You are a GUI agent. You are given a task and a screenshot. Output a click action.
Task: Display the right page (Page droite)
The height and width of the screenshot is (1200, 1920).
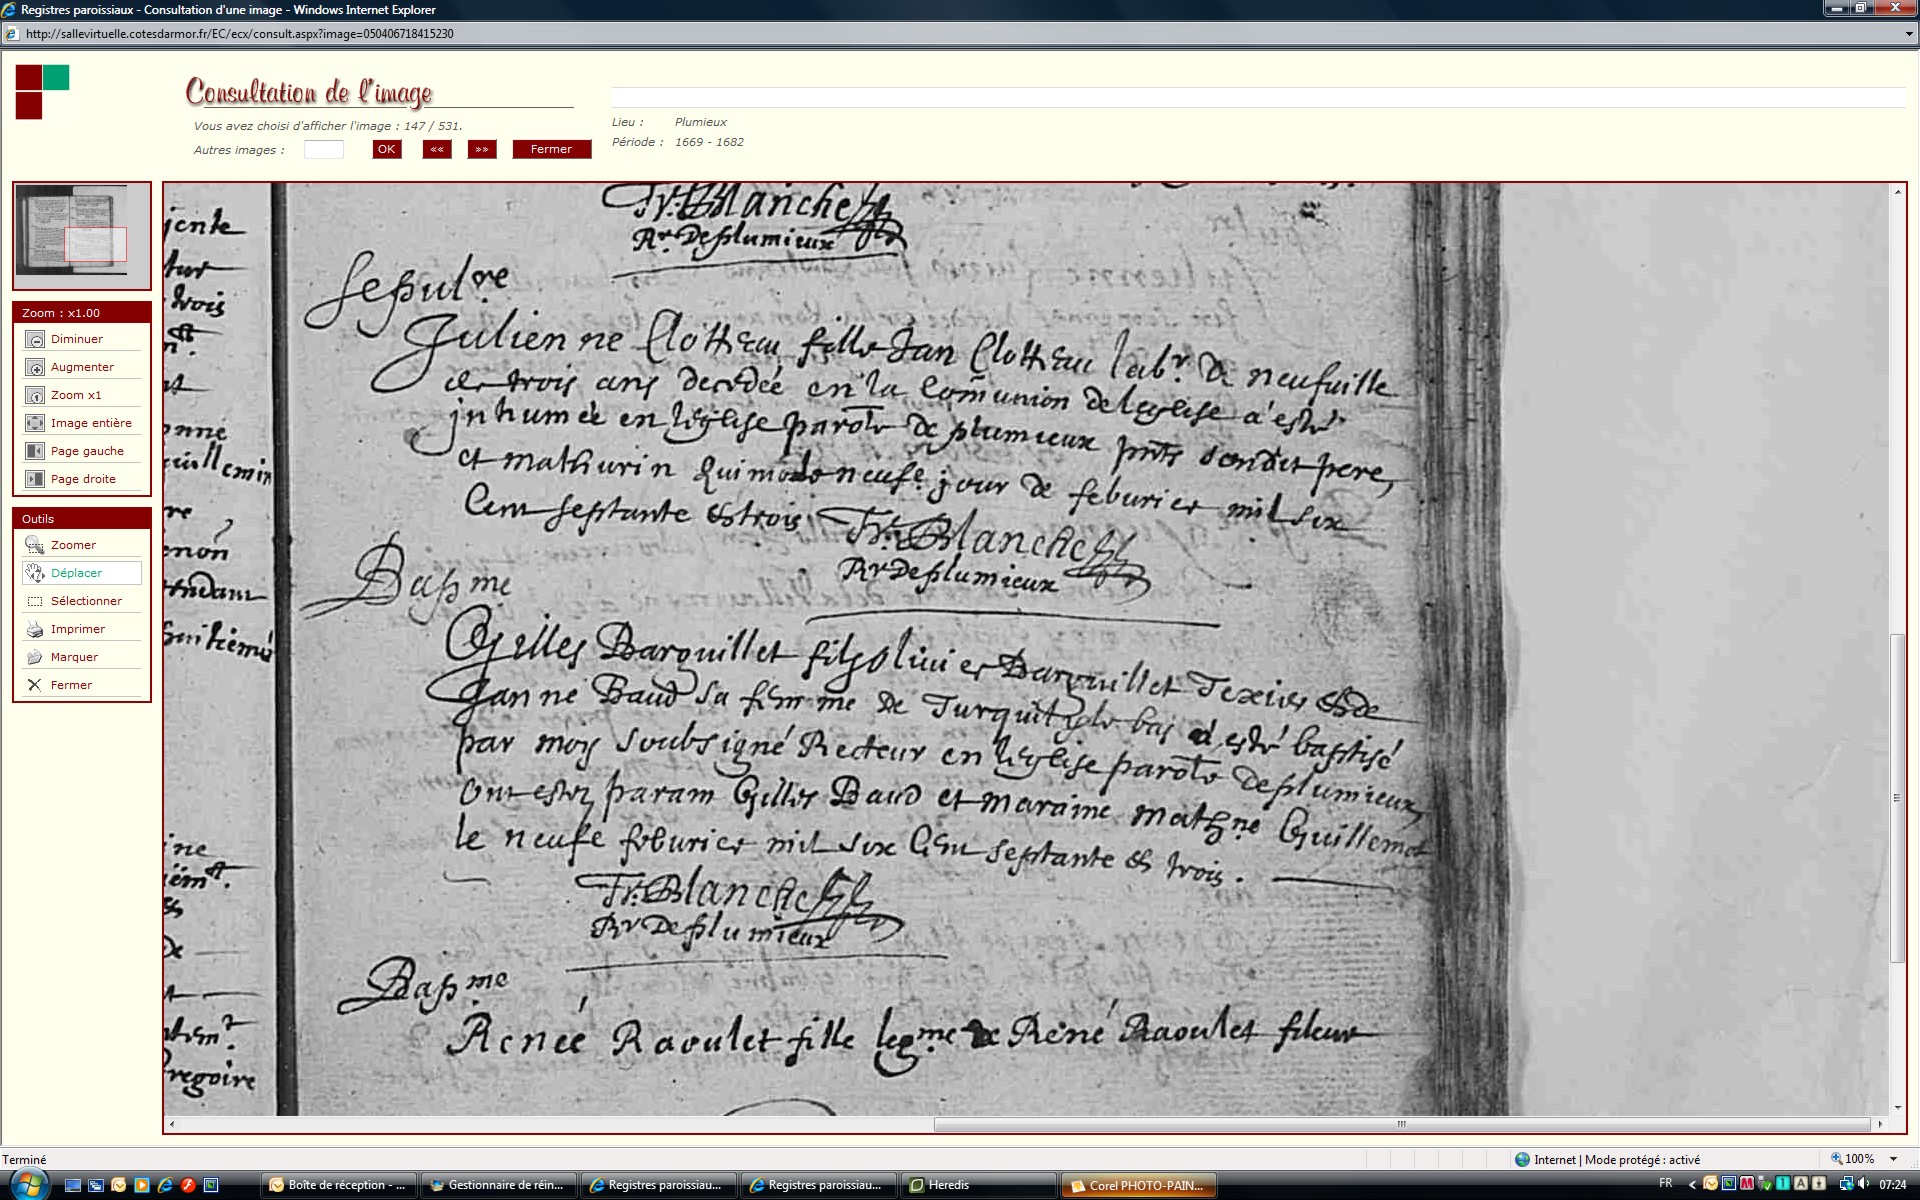click(x=35, y=480)
